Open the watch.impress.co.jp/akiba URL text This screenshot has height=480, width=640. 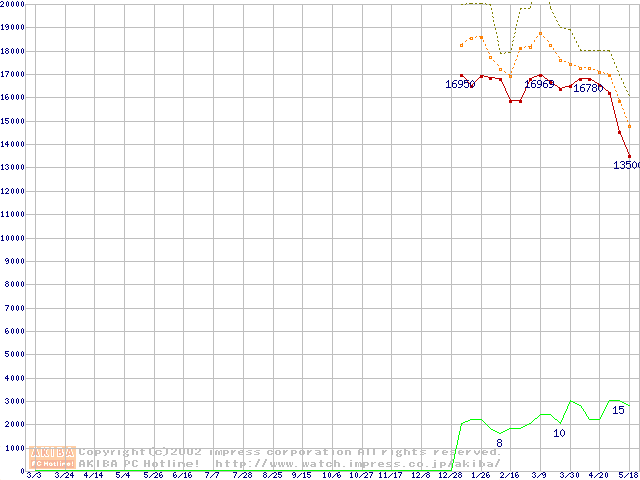[x=357, y=463]
